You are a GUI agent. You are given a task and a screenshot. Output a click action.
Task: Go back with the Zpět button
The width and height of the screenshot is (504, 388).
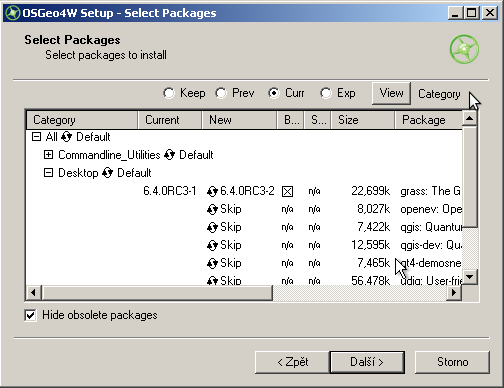click(x=292, y=362)
